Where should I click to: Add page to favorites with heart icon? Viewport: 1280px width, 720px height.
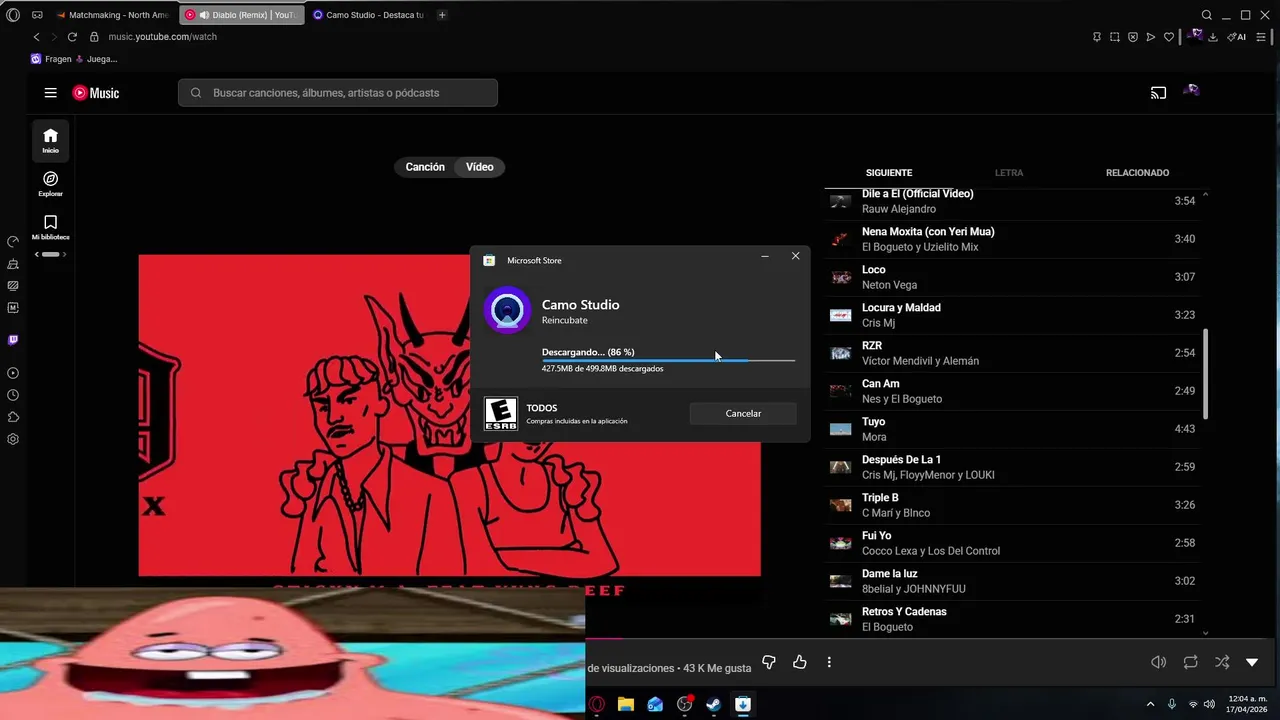click(x=1169, y=37)
